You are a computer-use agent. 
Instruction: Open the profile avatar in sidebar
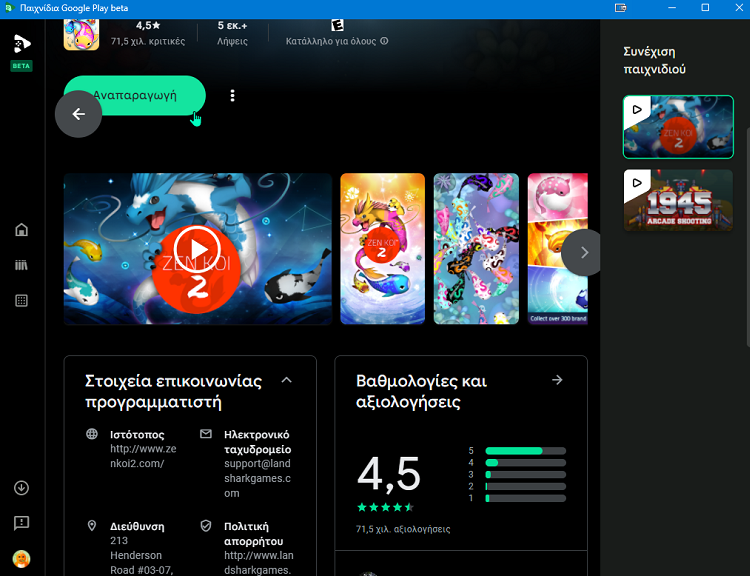(x=22, y=558)
